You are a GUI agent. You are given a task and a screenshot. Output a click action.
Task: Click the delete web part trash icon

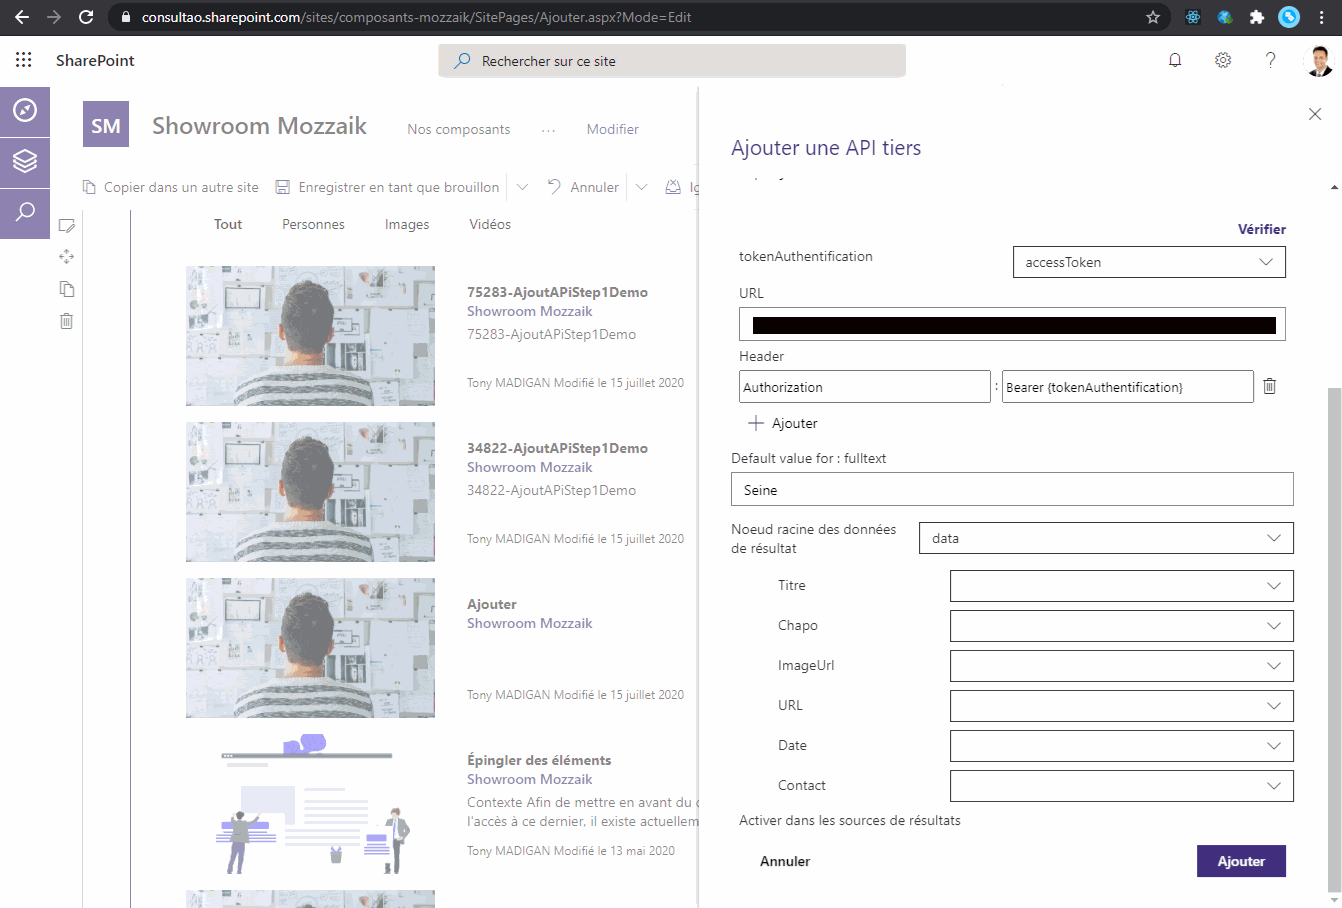tap(66, 321)
